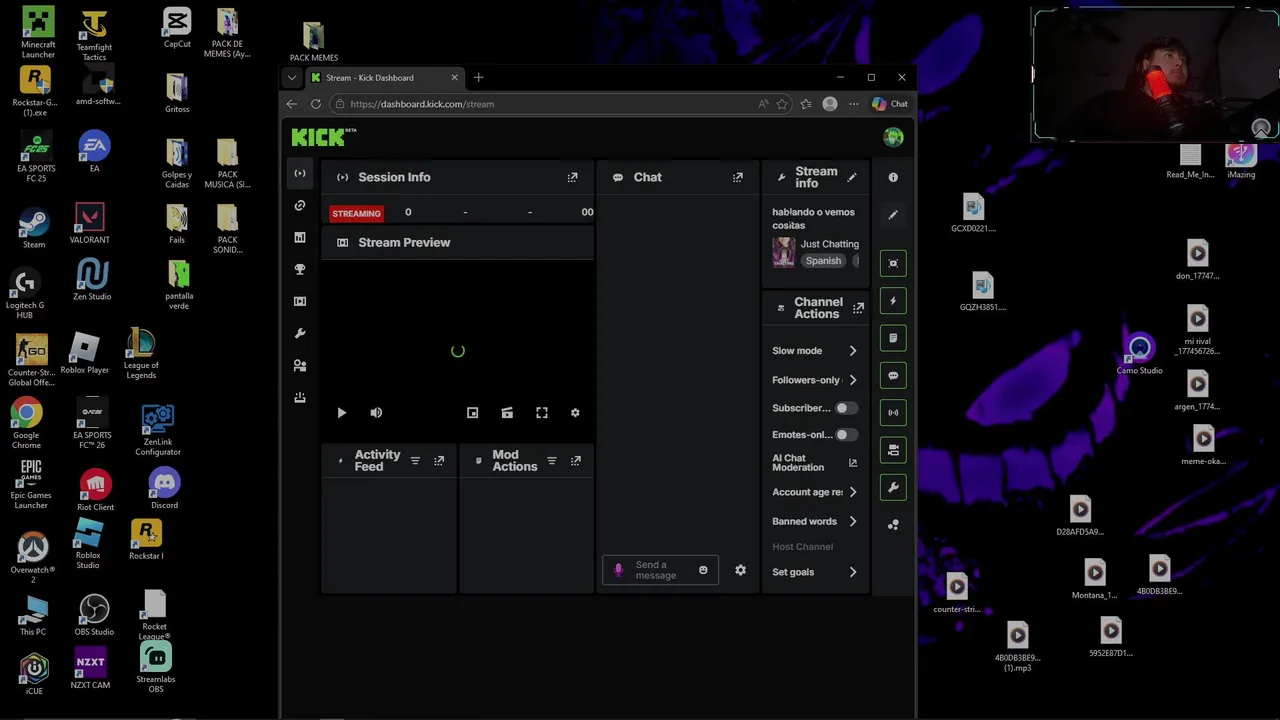Open the emoji picker in chat input

pyautogui.click(x=703, y=570)
